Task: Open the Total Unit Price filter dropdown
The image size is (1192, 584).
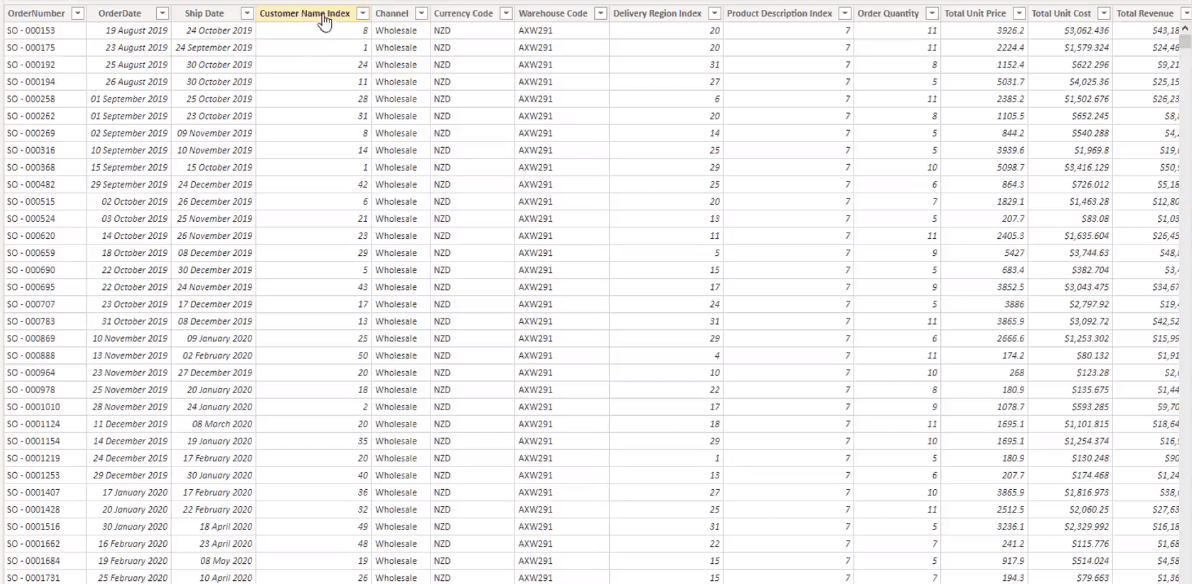Action: [x=1019, y=14]
